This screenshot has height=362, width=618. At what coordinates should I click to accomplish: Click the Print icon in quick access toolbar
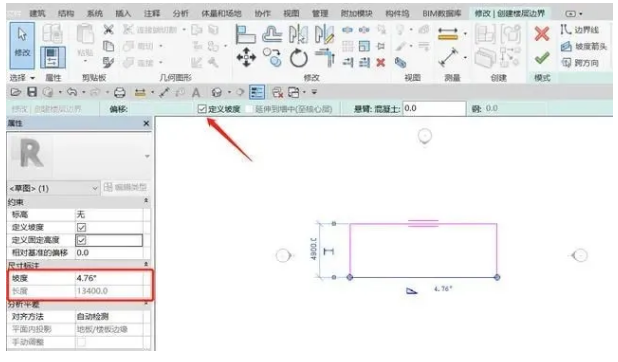point(119,93)
